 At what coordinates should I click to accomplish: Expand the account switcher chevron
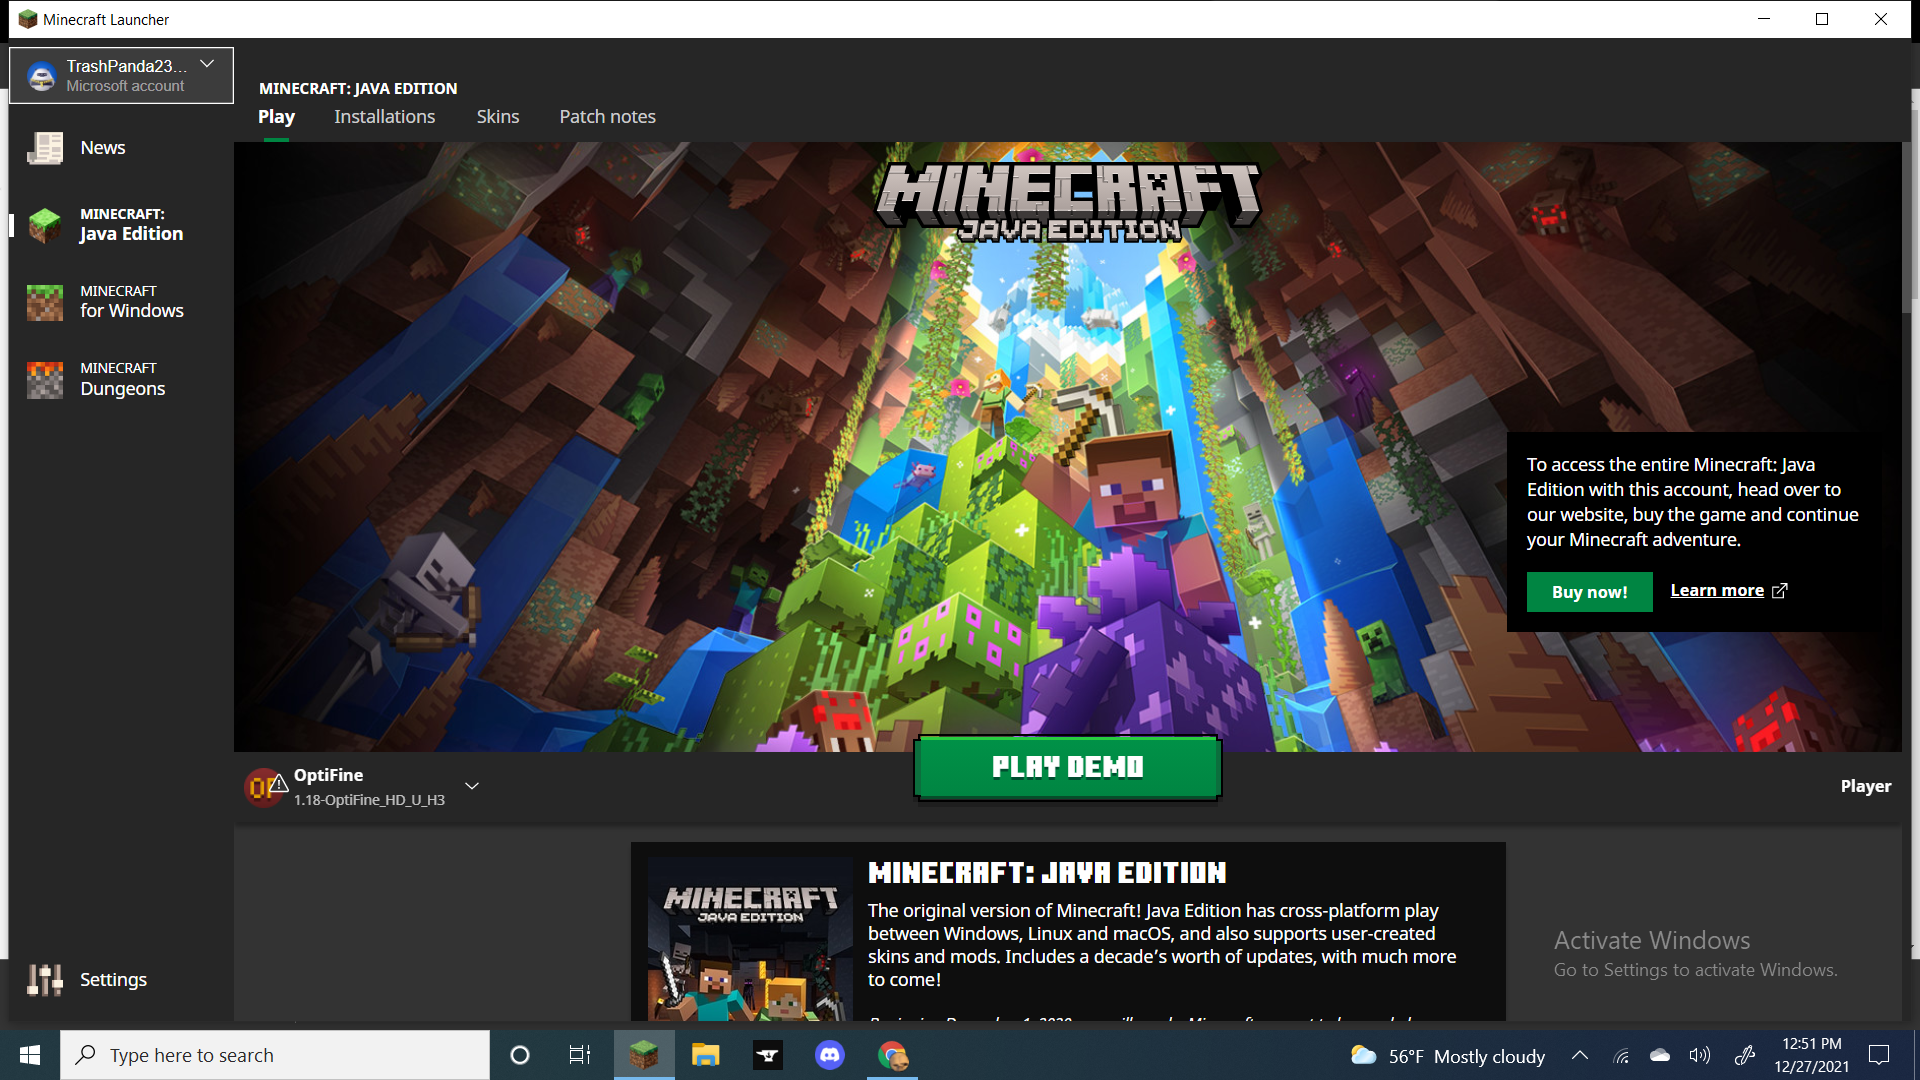pyautogui.click(x=207, y=64)
